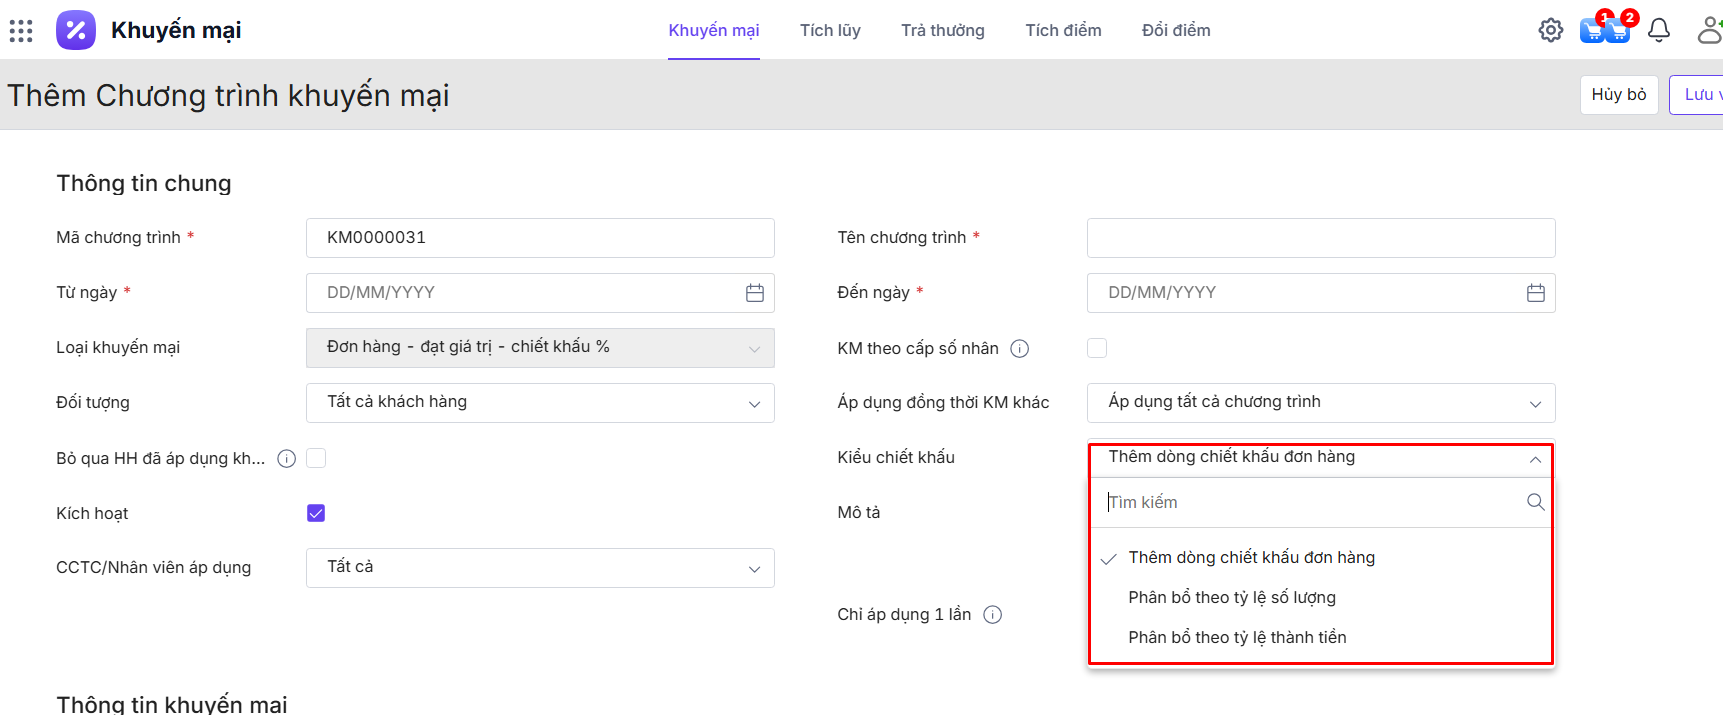Click the Tên chương trình input field
Image resolution: width=1723 pixels, height=715 pixels.
point(1320,238)
